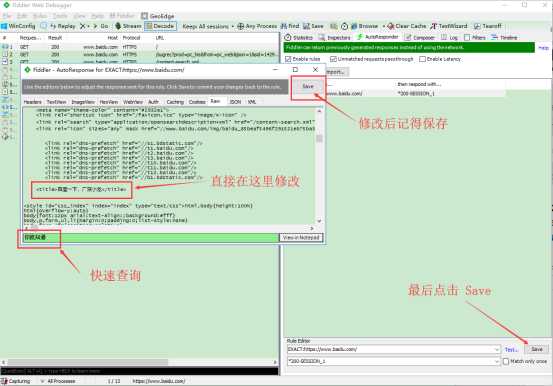Open TextView tab in AutoResponse editor
This screenshot has width=553, height=386.
coord(56,102)
